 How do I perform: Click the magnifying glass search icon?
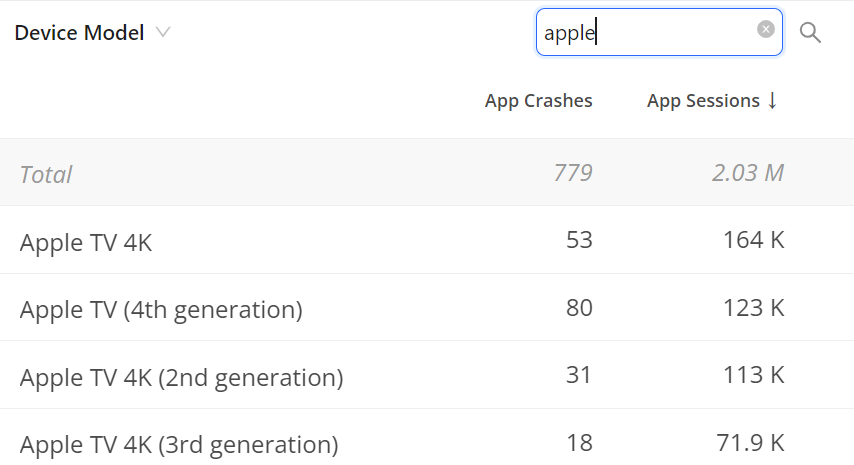coord(810,33)
